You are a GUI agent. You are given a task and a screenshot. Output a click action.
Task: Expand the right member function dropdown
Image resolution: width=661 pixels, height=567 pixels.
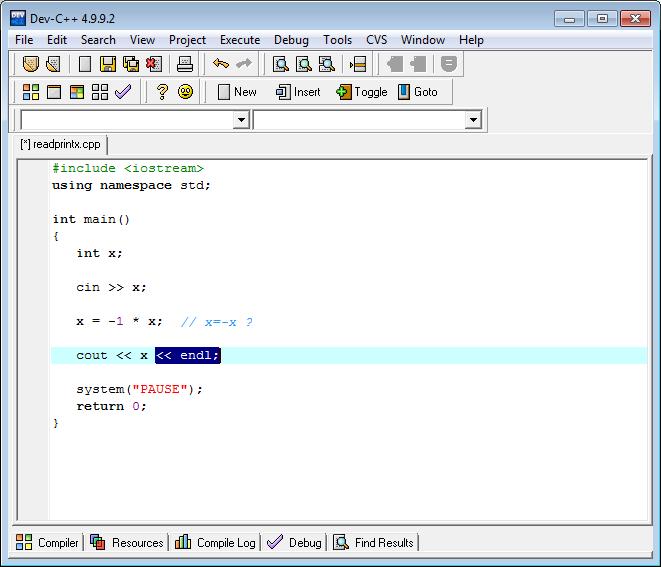[473, 120]
